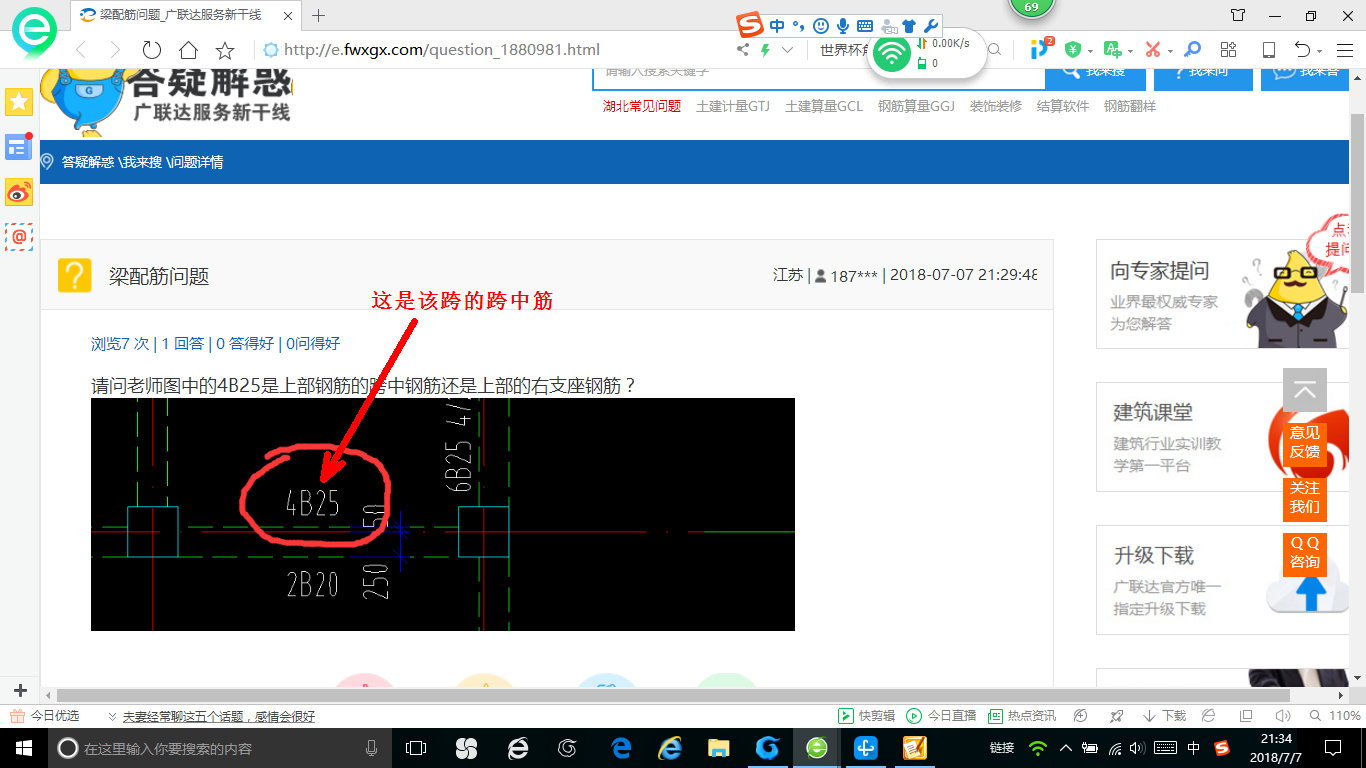Screen dimensions: 1366x768
Task: Bookmark this page with the star icon
Action: coord(225,50)
